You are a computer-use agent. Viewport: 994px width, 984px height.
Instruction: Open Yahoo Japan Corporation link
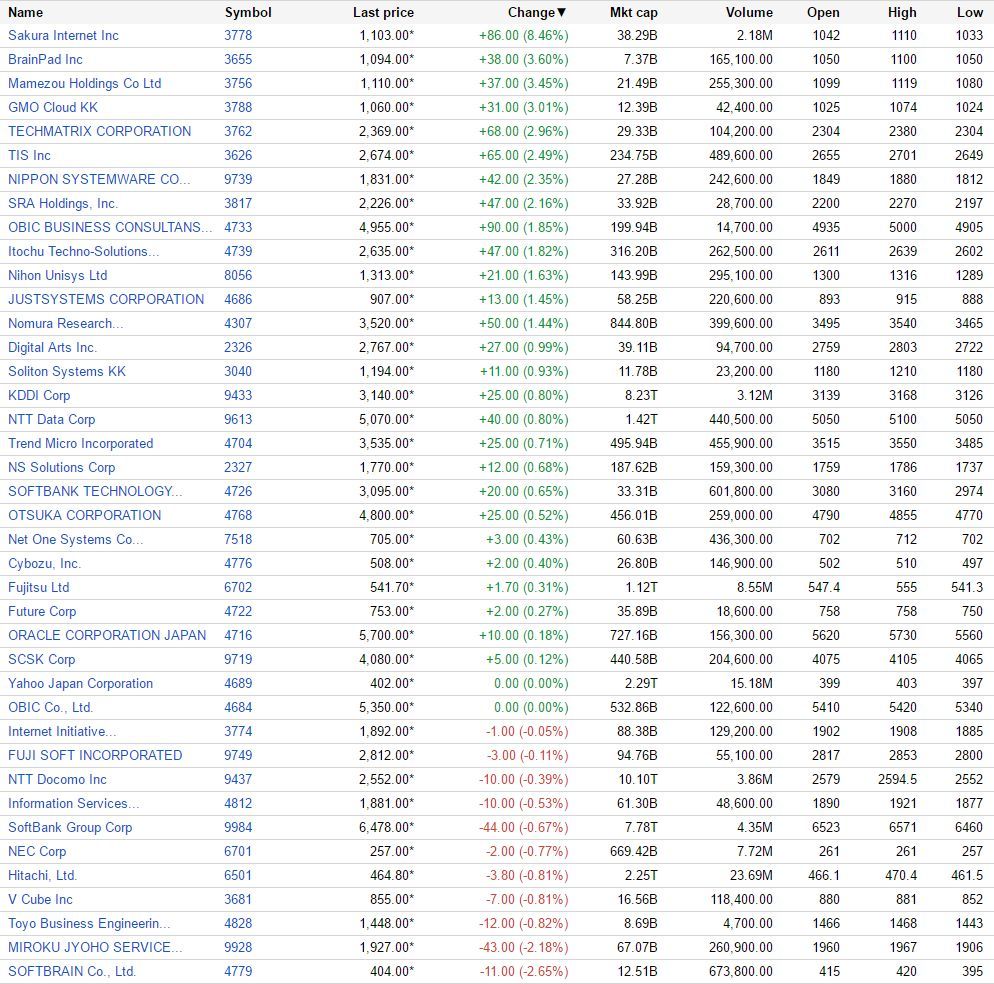[81, 683]
